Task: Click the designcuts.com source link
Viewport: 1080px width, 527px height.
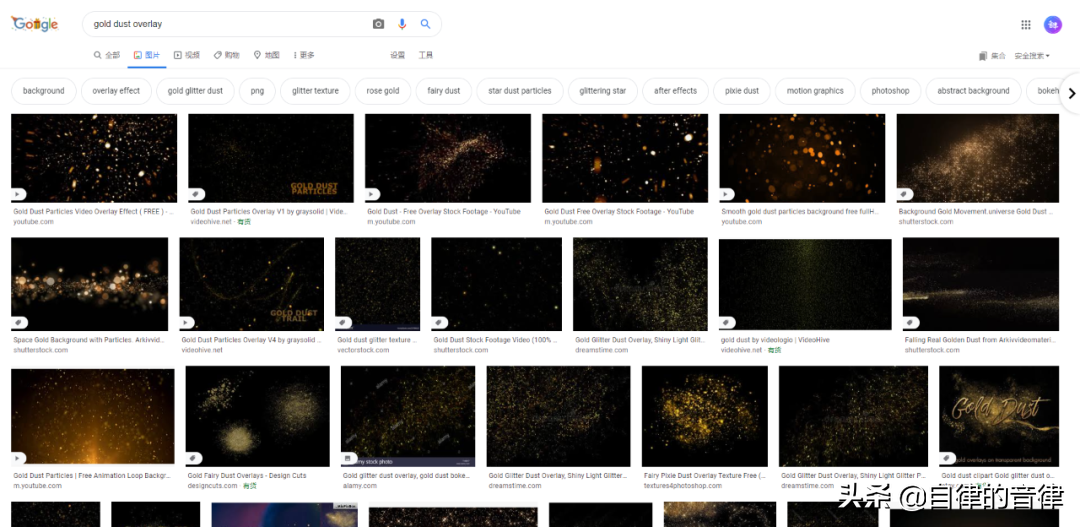Action: (213, 486)
